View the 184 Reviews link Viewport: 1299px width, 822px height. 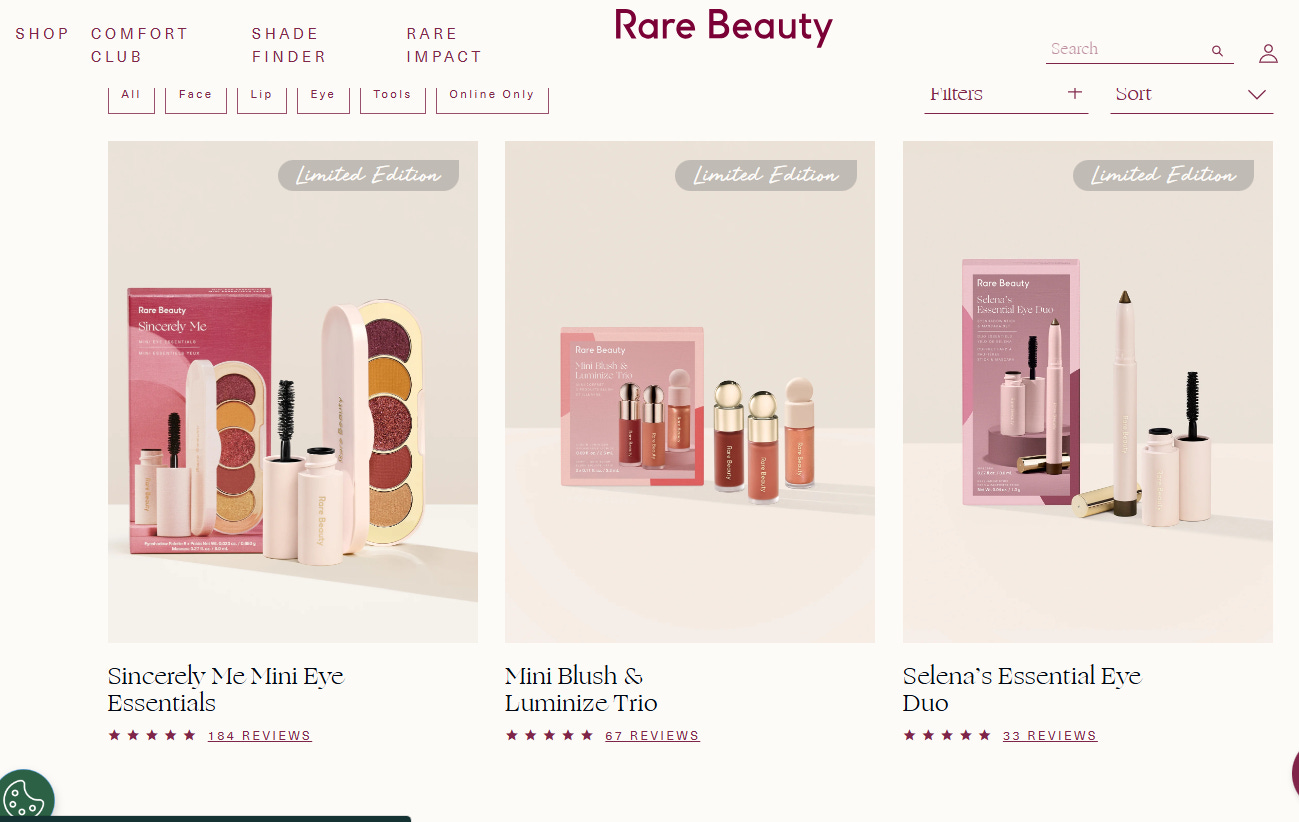pyautogui.click(x=260, y=736)
